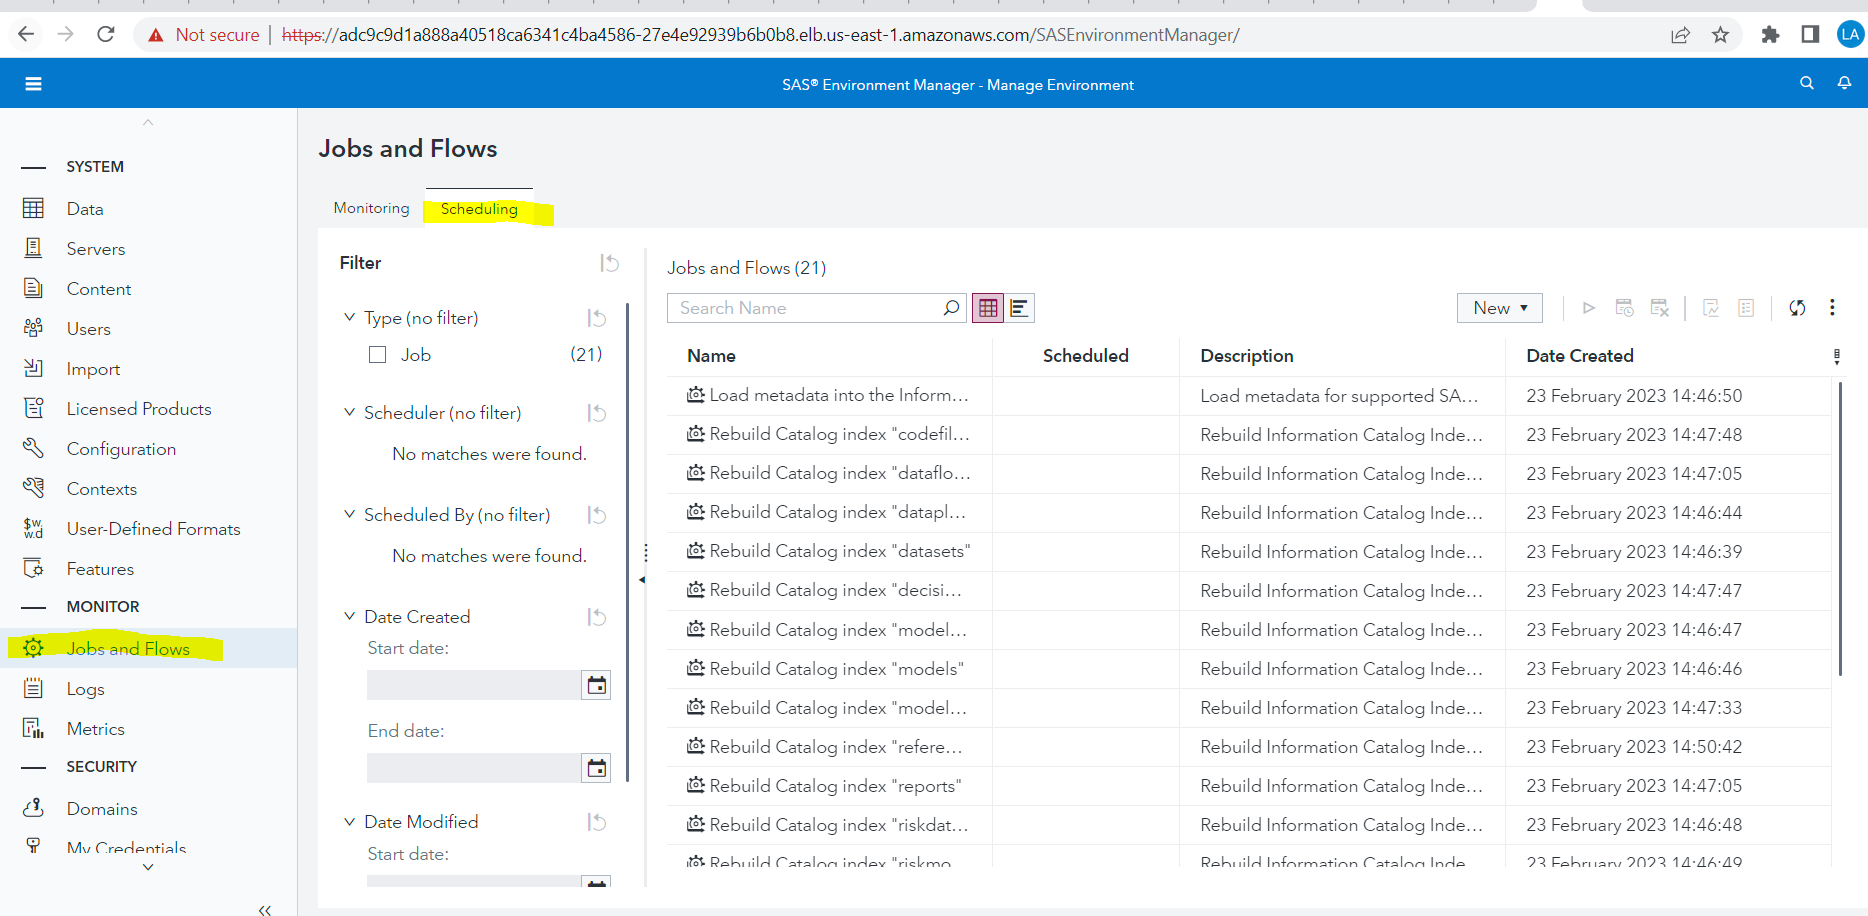Open the New dropdown menu
Image resolution: width=1868 pixels, height=916 pixels.
pos(1499,307)
